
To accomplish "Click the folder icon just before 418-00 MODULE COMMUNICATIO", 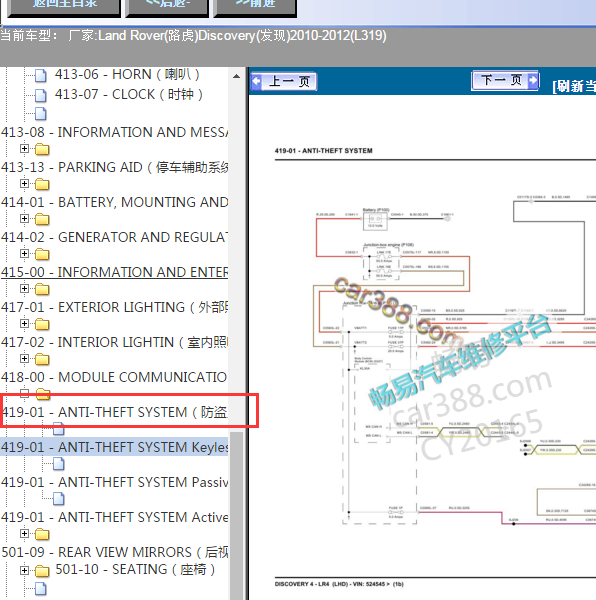I will [x=42, y=359].
